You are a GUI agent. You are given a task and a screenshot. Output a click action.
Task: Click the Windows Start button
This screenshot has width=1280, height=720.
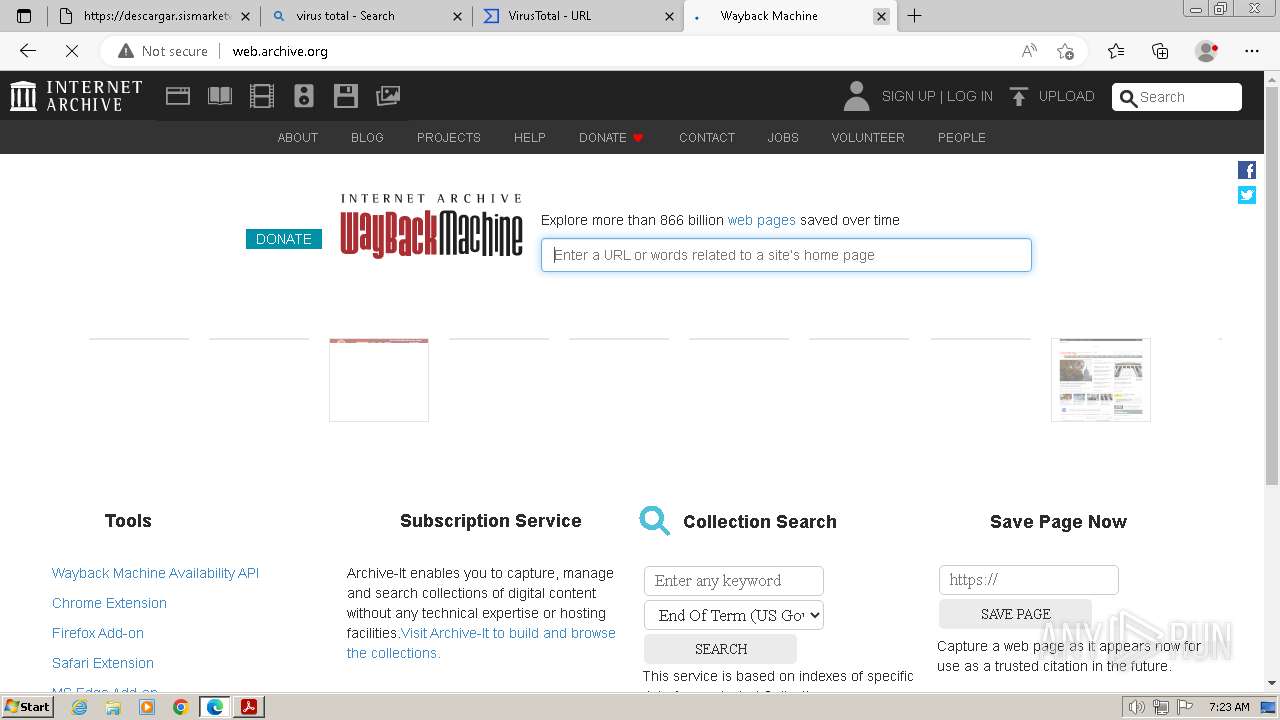(28, 707)
